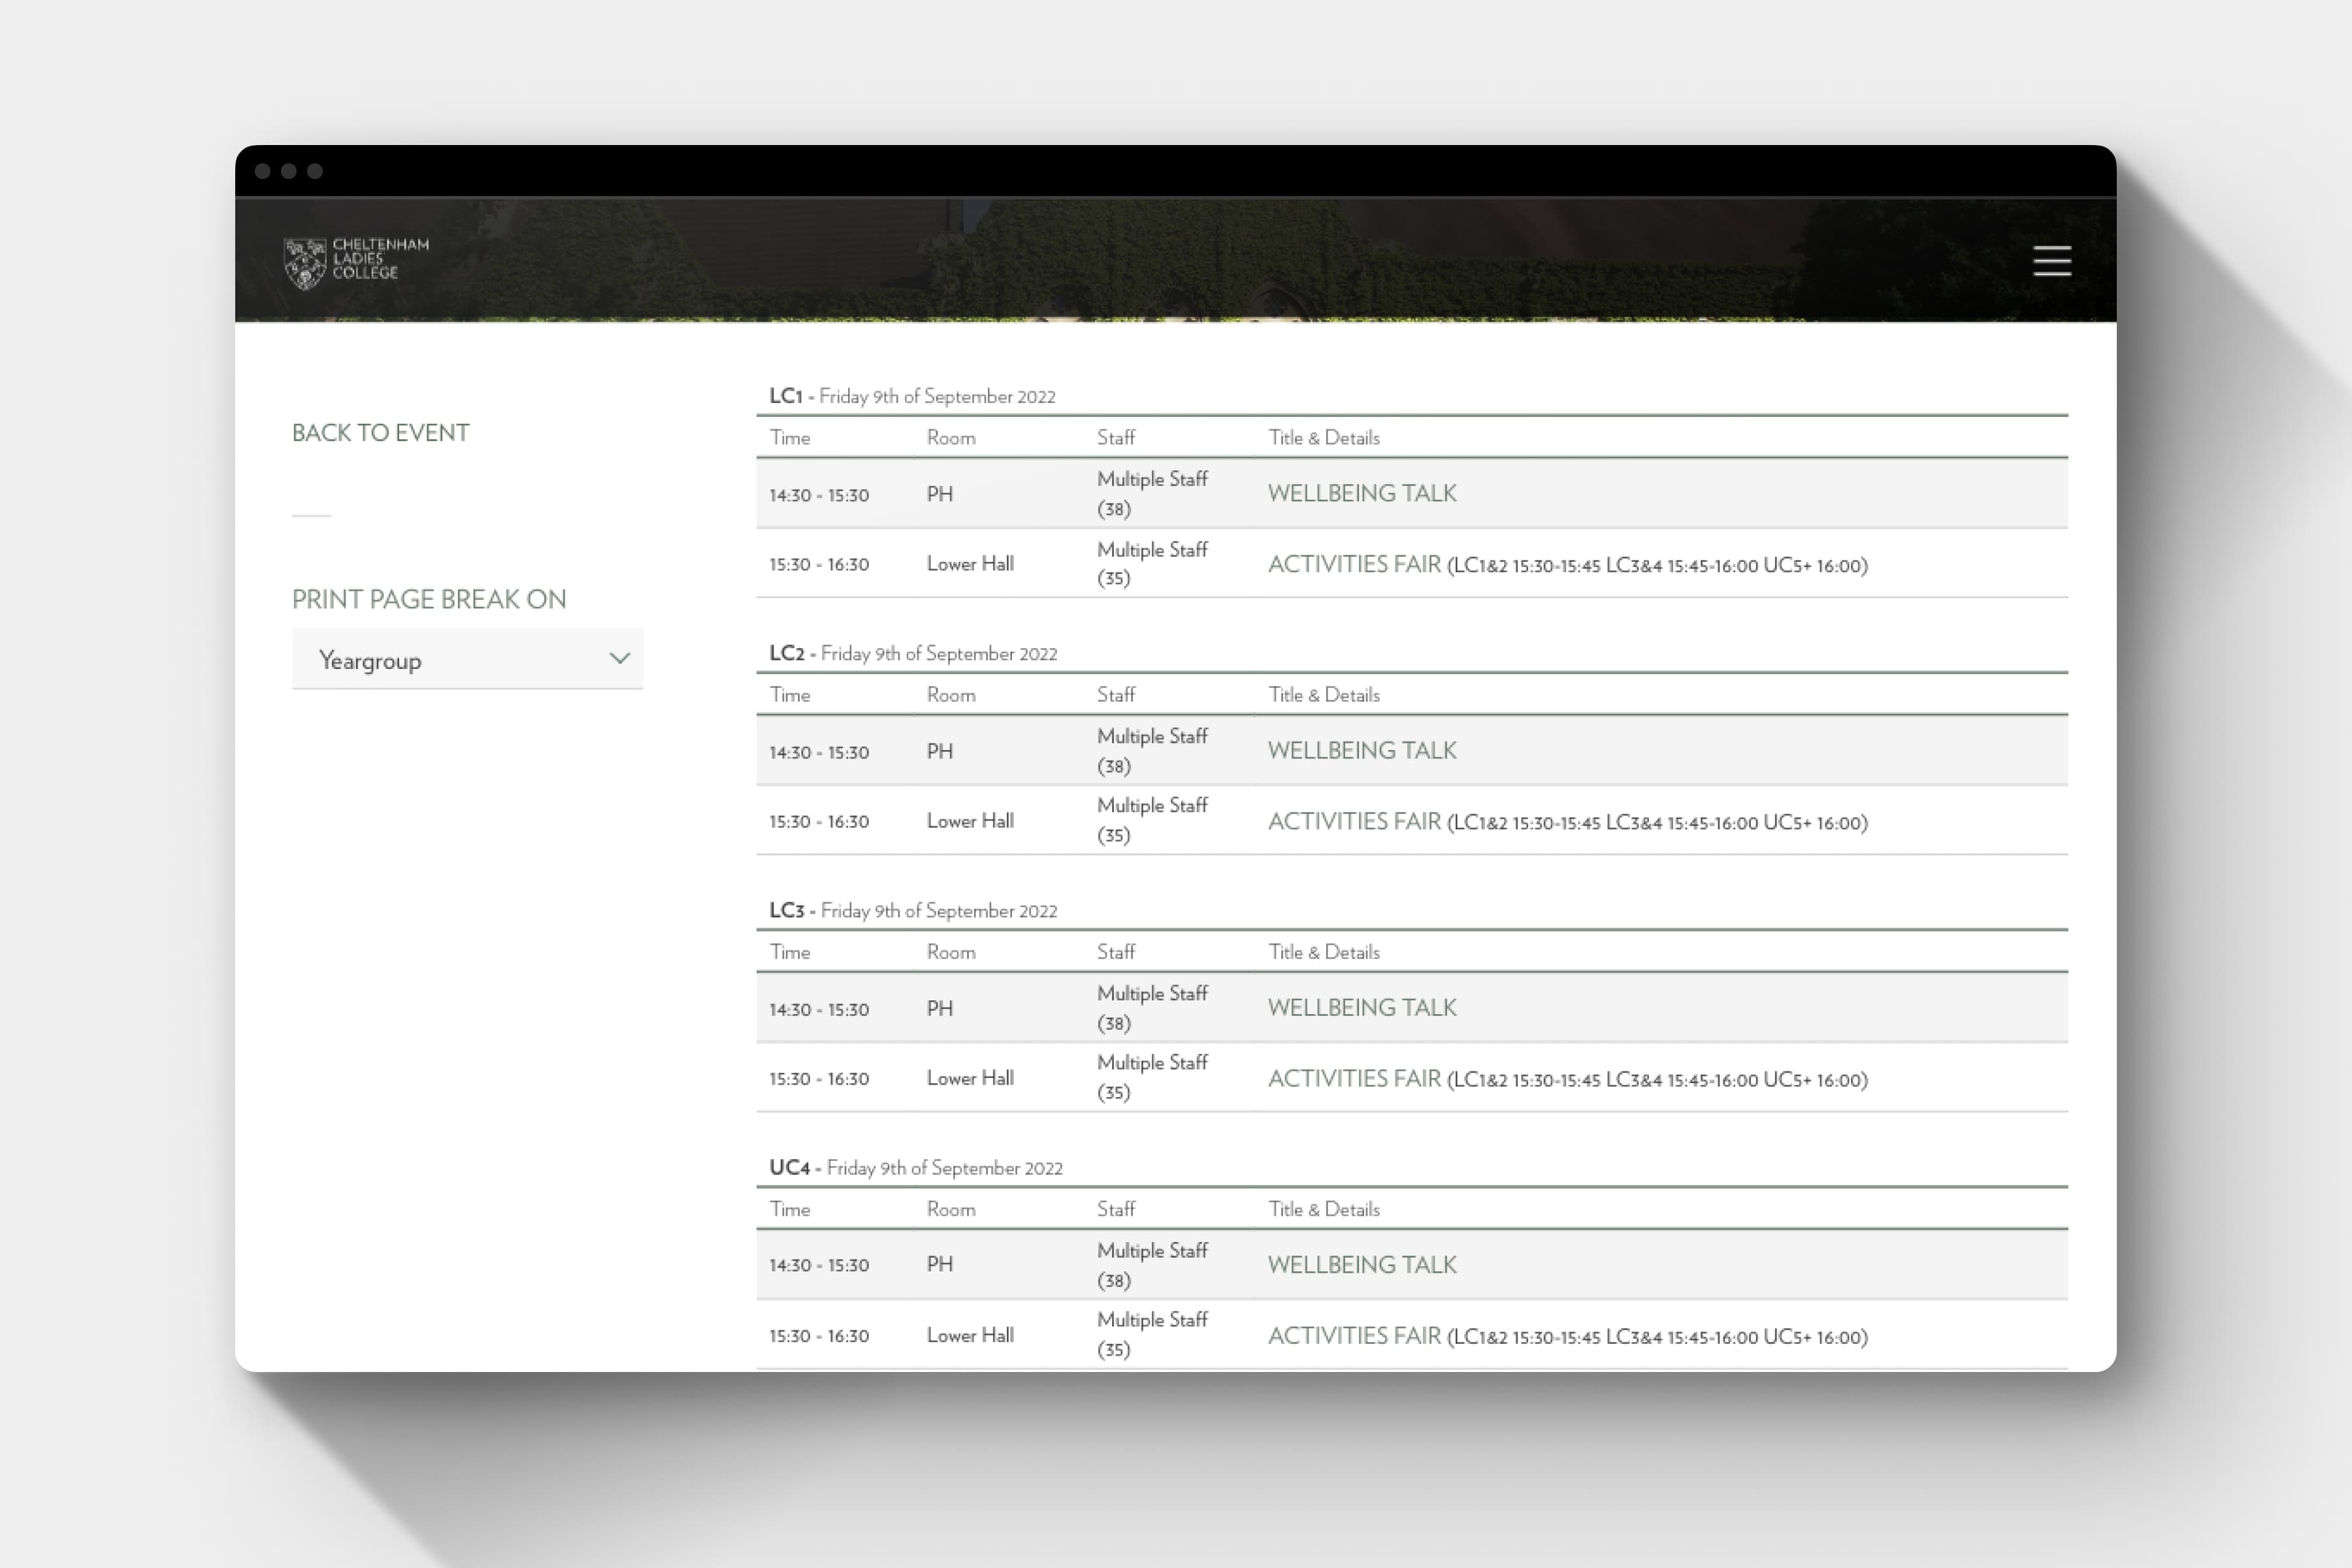The image size is (2352, 1568).
Task: Click the PH room cell in LC3
Action: [940, 1008]
